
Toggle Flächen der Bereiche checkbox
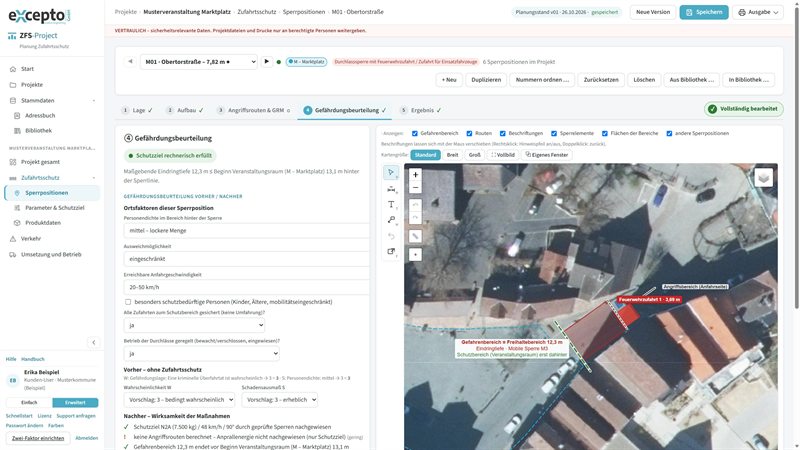605,133
